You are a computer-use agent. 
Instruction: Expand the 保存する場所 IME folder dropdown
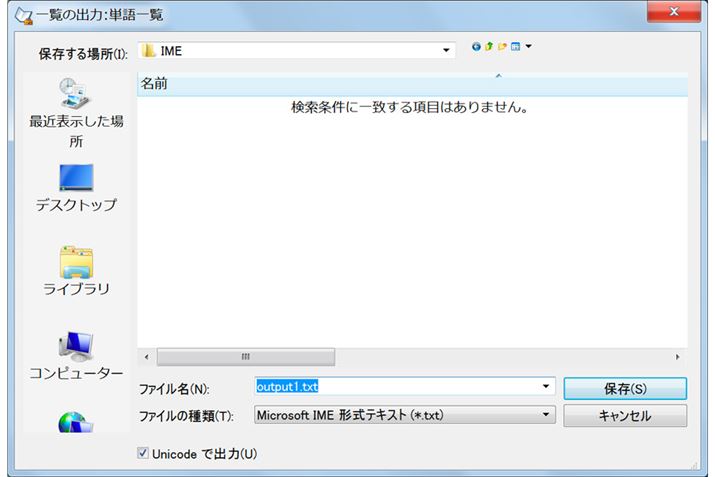(x=446, y=50)
